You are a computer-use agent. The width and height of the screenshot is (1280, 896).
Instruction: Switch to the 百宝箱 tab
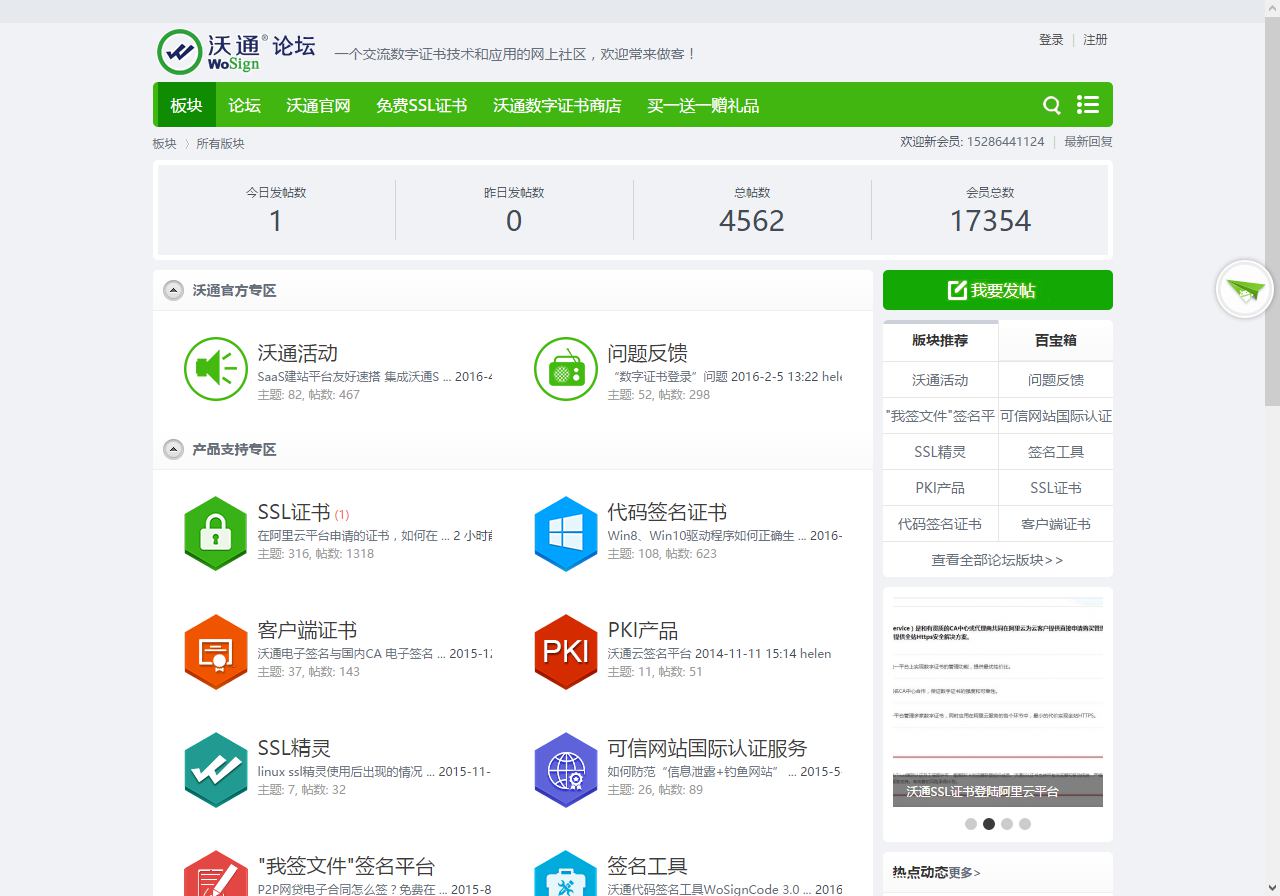point(1056,341)
